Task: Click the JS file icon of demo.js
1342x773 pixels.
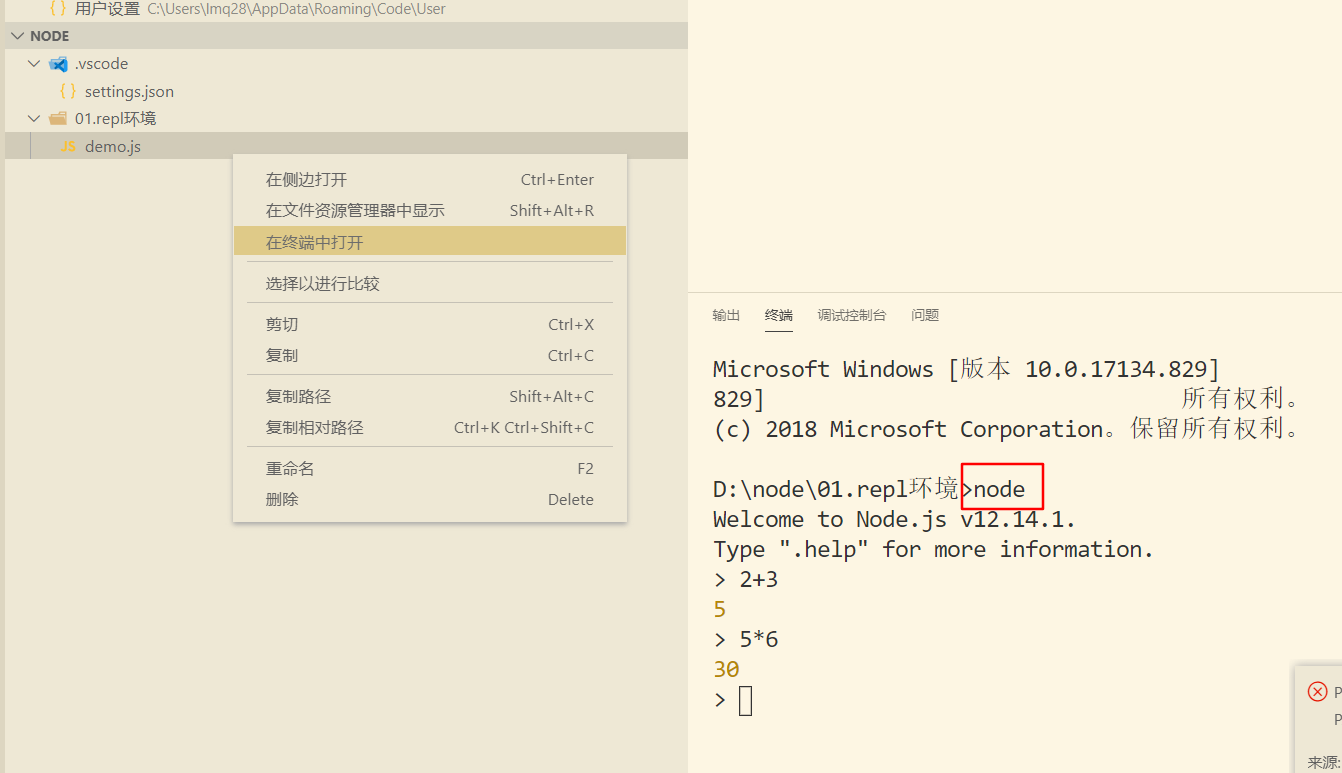Action: coord(68,147)
